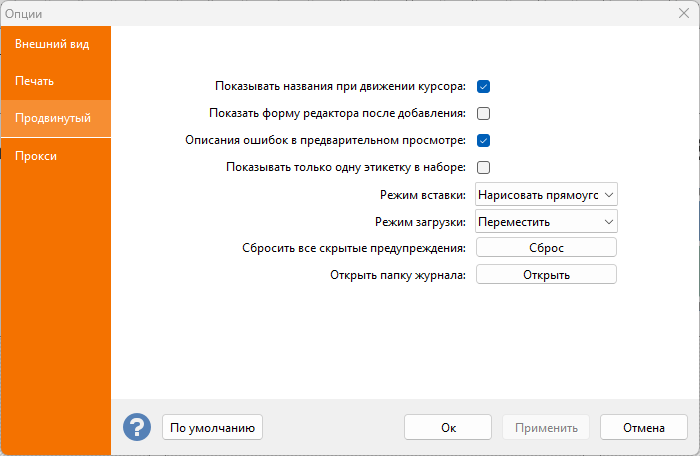Uncheck 'Описания ошибок в предварительном просмотре'
The image size is (700, 456).
[x=483, y=140]
